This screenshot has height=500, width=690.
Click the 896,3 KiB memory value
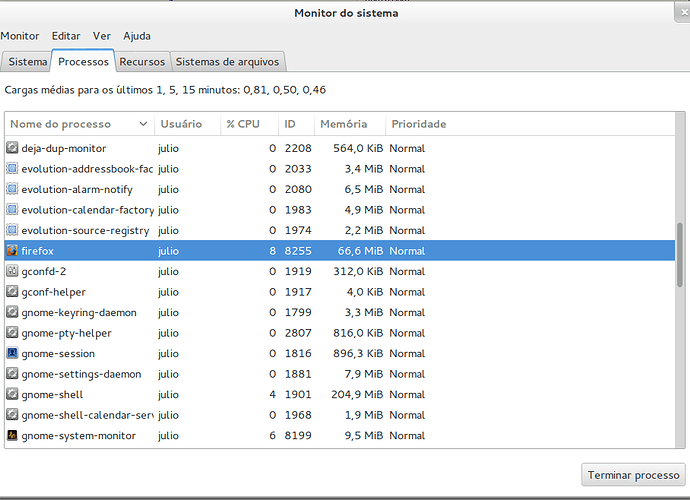coord(358,353)
